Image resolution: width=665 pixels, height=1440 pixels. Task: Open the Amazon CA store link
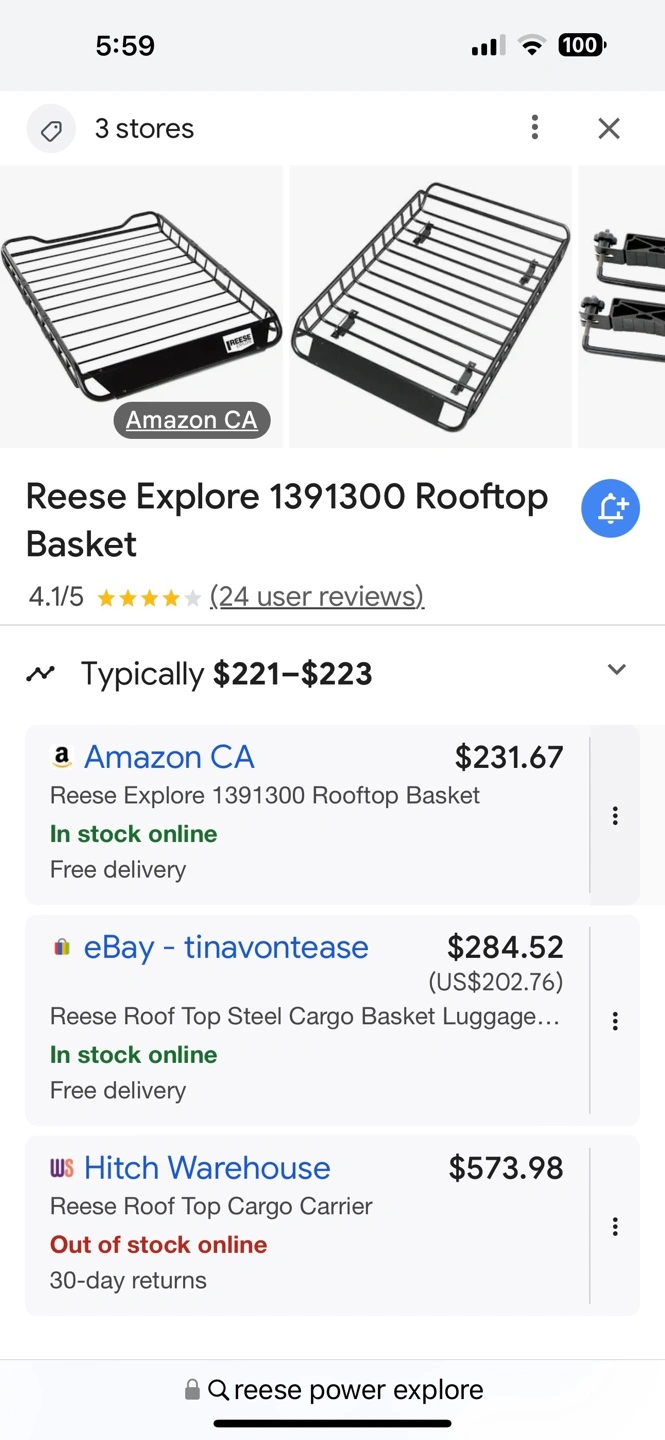[x=169, y=757]
